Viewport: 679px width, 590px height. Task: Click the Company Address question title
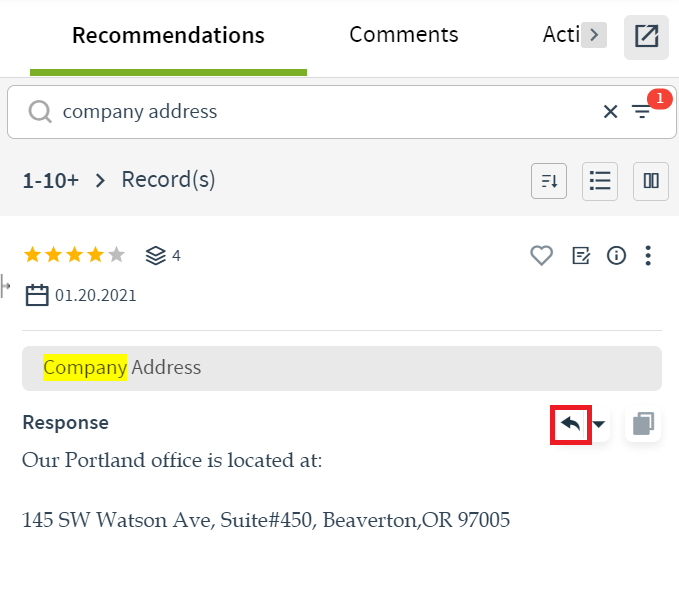pos(122,368)
